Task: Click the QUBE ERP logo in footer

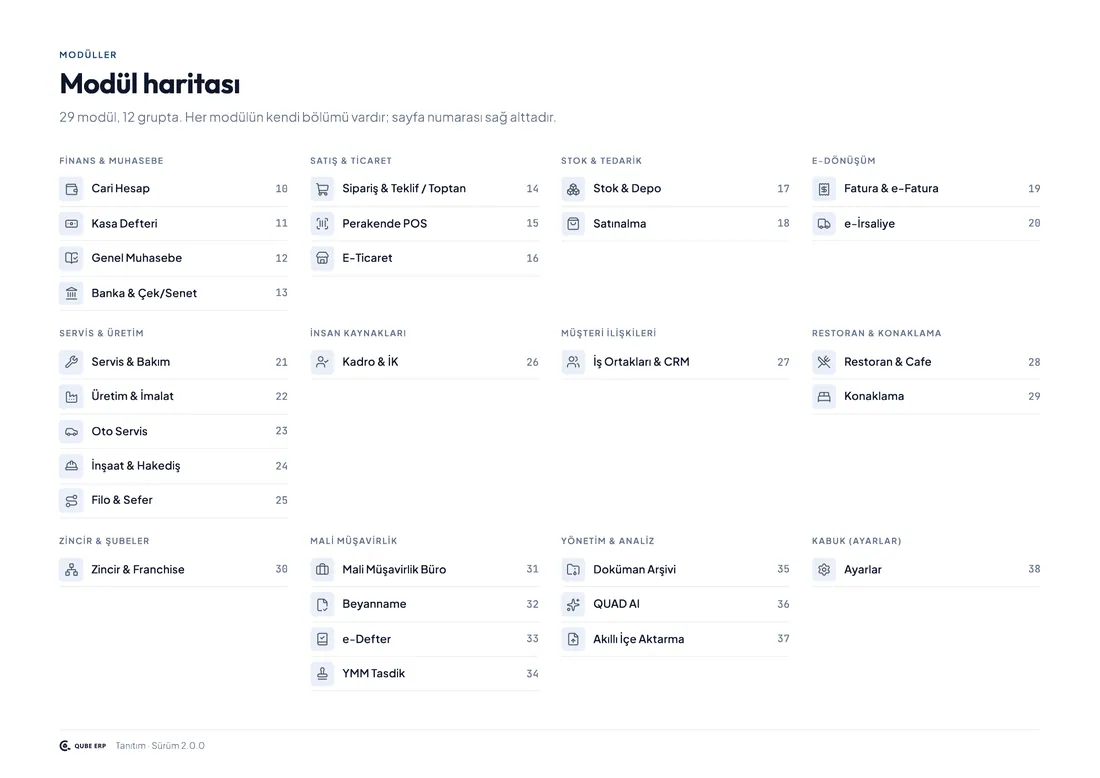Action: click(83, 746)
